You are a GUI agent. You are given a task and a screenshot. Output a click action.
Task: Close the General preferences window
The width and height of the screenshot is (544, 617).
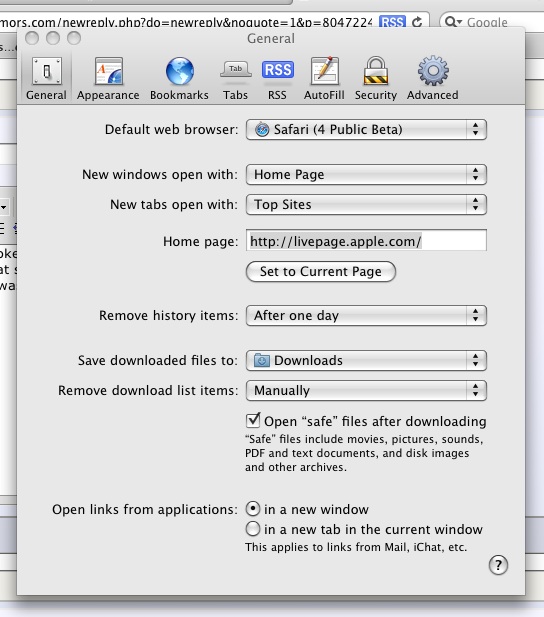tap(32, 38)
